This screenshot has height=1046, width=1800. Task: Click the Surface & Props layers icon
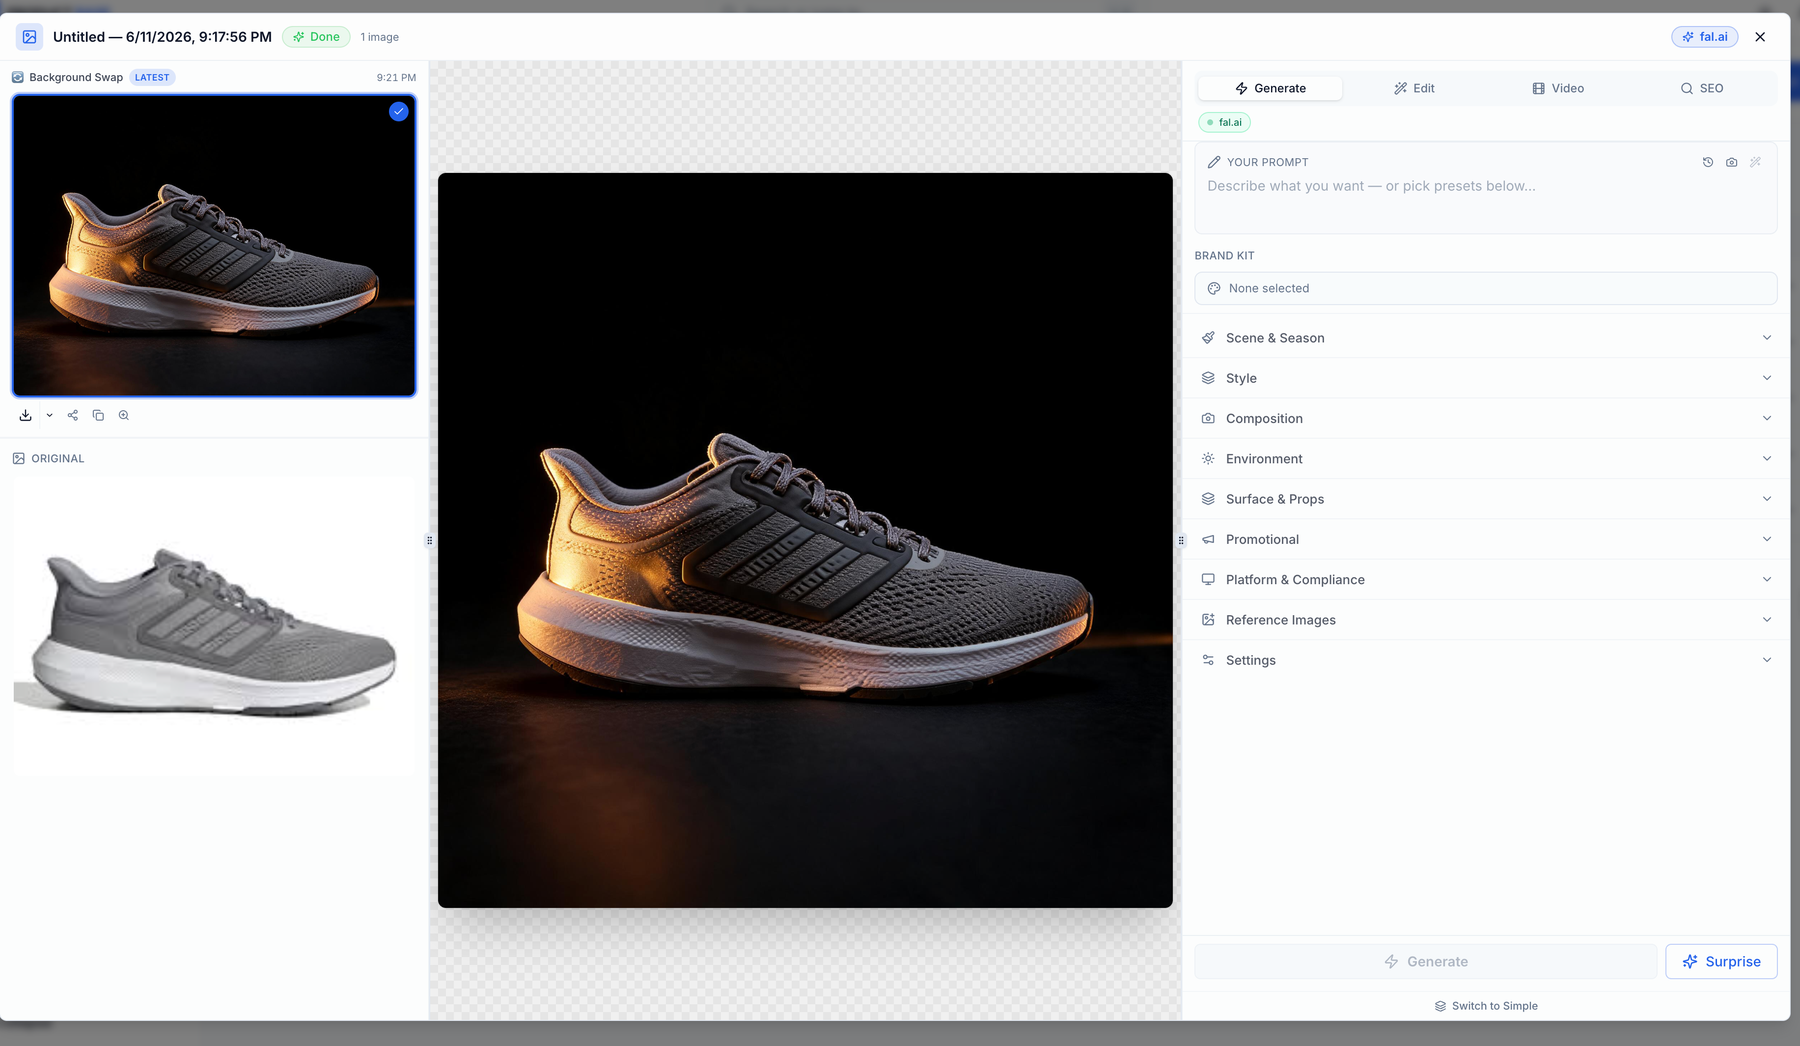[1208, 499]
